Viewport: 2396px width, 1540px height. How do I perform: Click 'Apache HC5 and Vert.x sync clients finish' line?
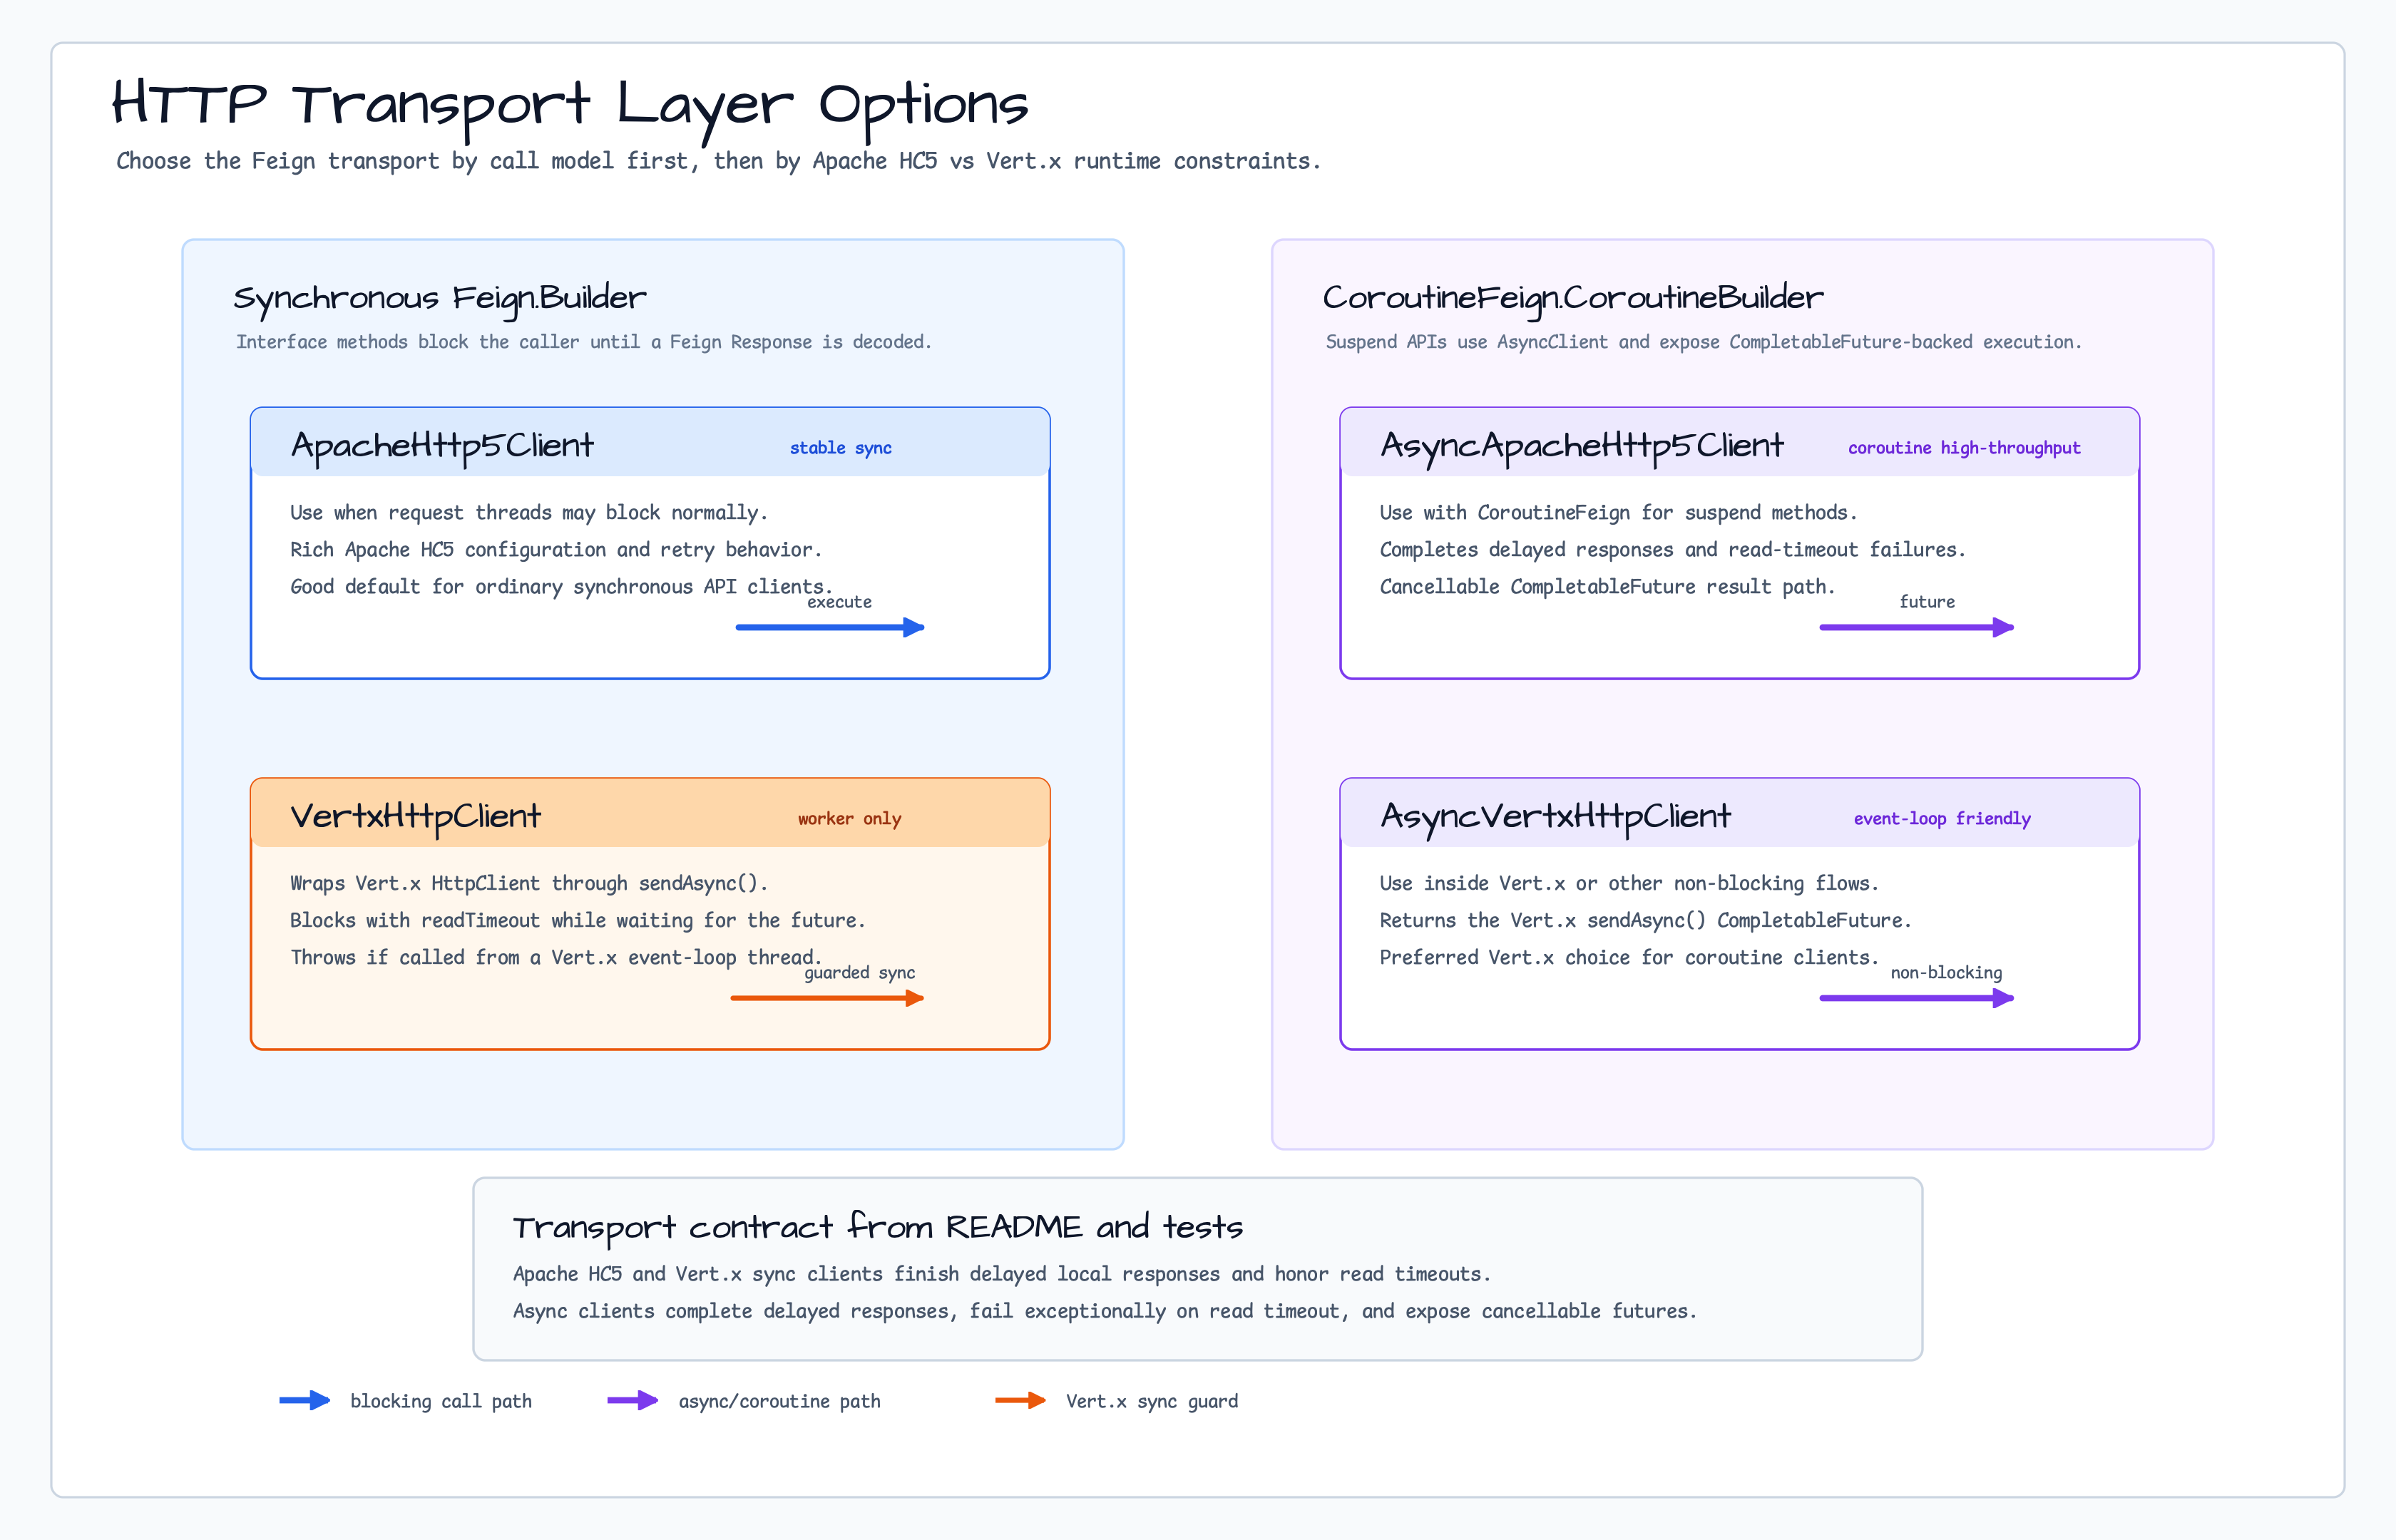(1002, 1274)
